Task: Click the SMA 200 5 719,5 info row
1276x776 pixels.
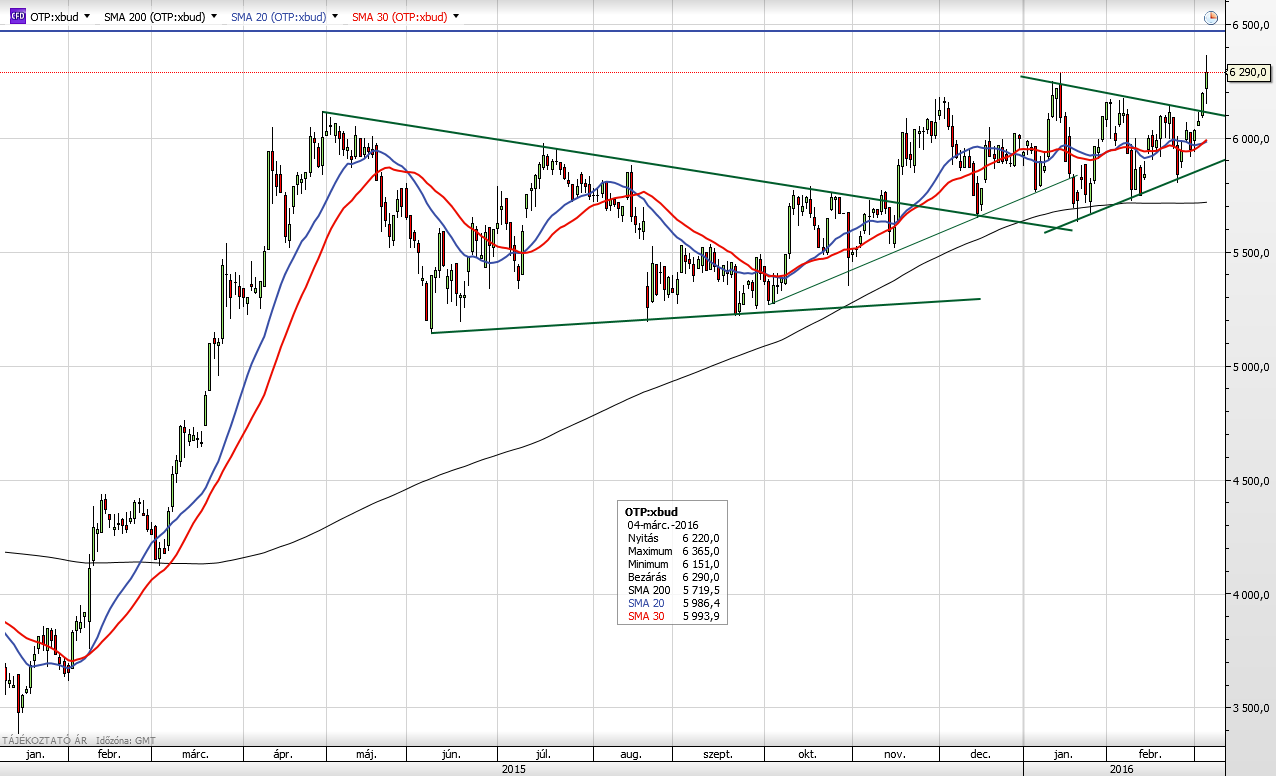Action: coord(673,590)
